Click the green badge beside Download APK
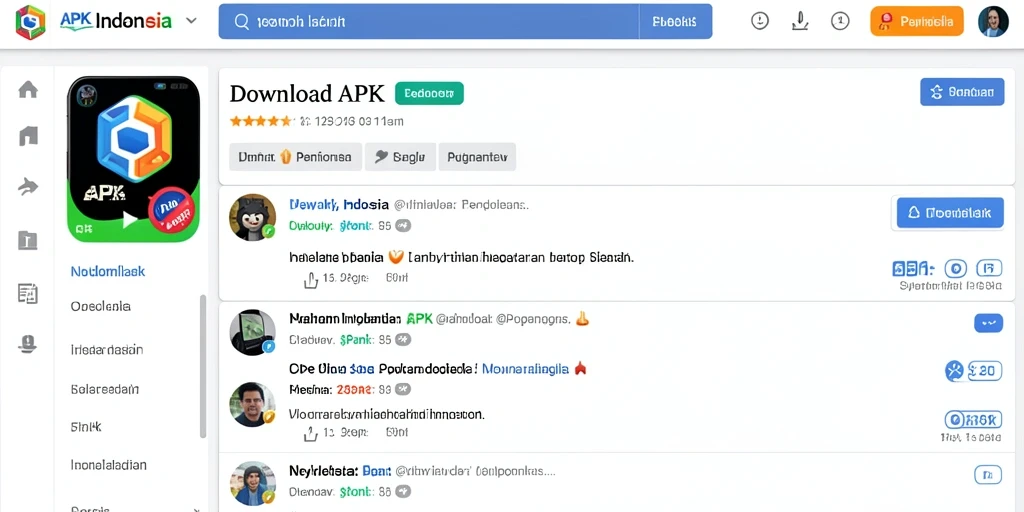 (429, 93)
